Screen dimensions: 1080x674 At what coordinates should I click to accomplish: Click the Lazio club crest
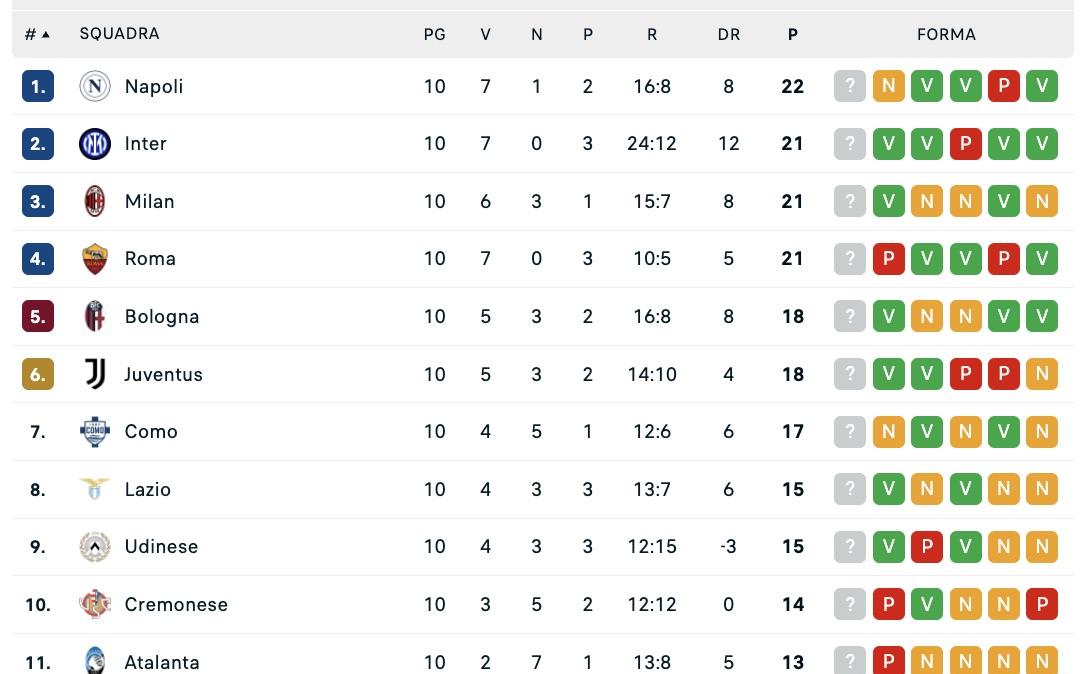pyautogui.click(x=94, y=489)
